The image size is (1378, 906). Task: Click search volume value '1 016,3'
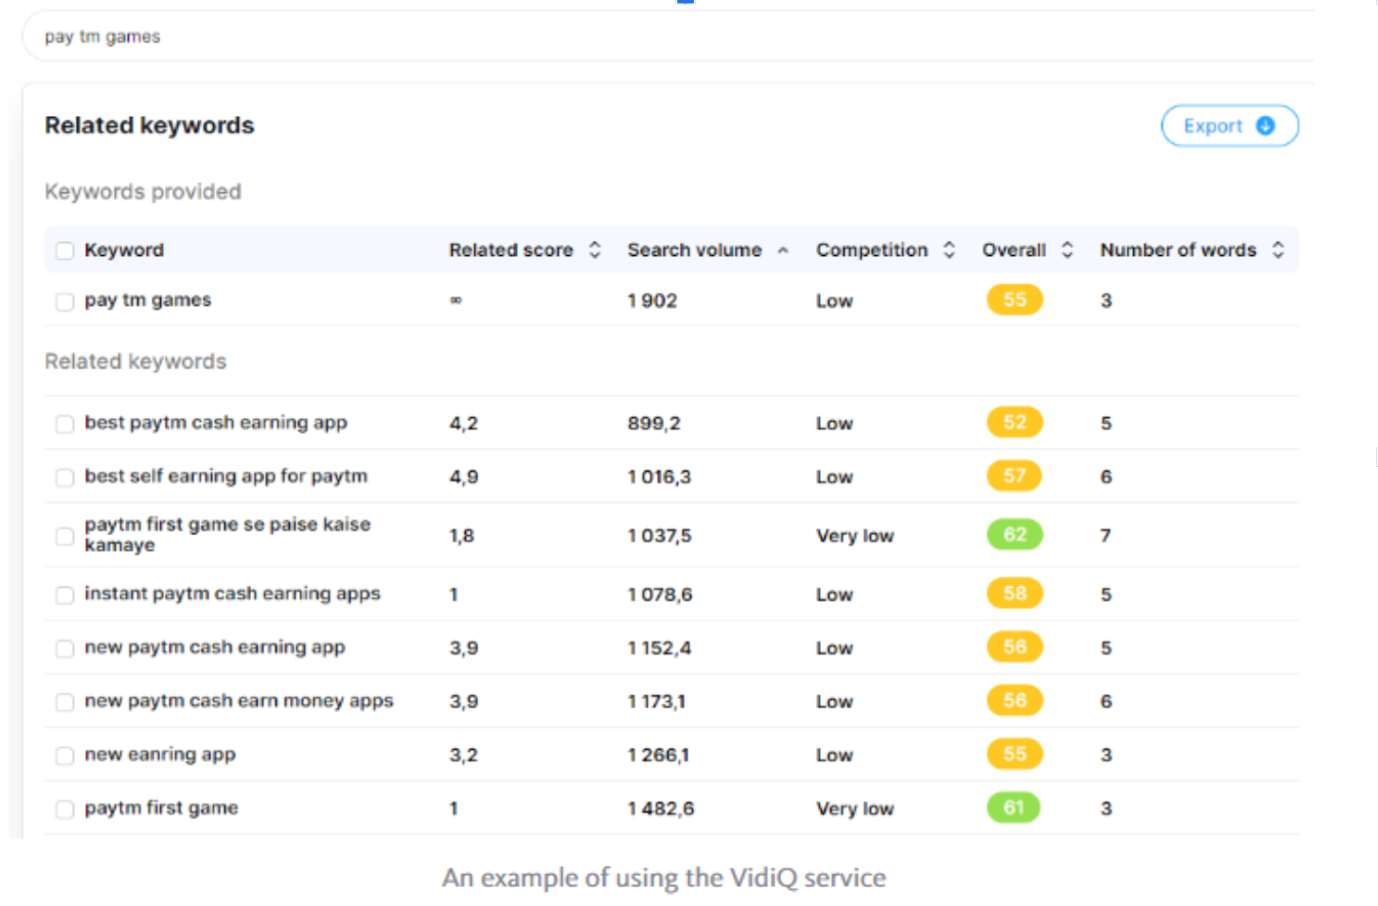(660, 477)
